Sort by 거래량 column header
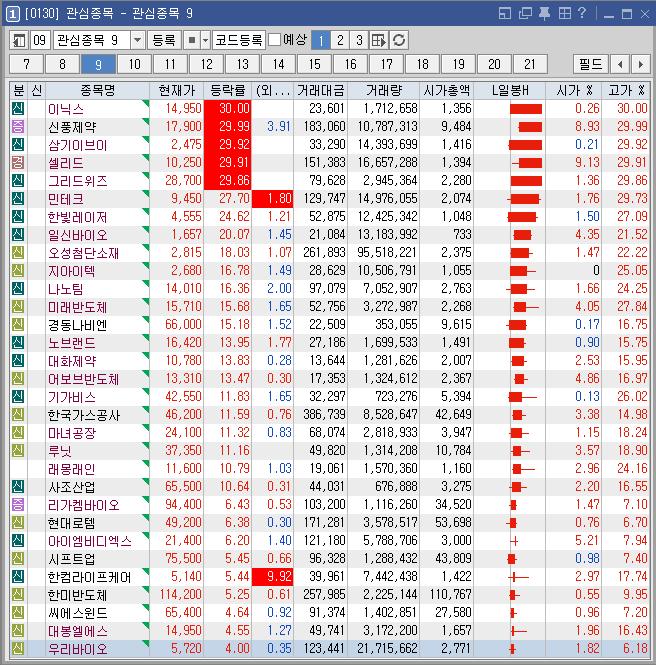Image resolution: width=656 pixels, height=665 pixels. pyautogui.click(x=383, y=90)
